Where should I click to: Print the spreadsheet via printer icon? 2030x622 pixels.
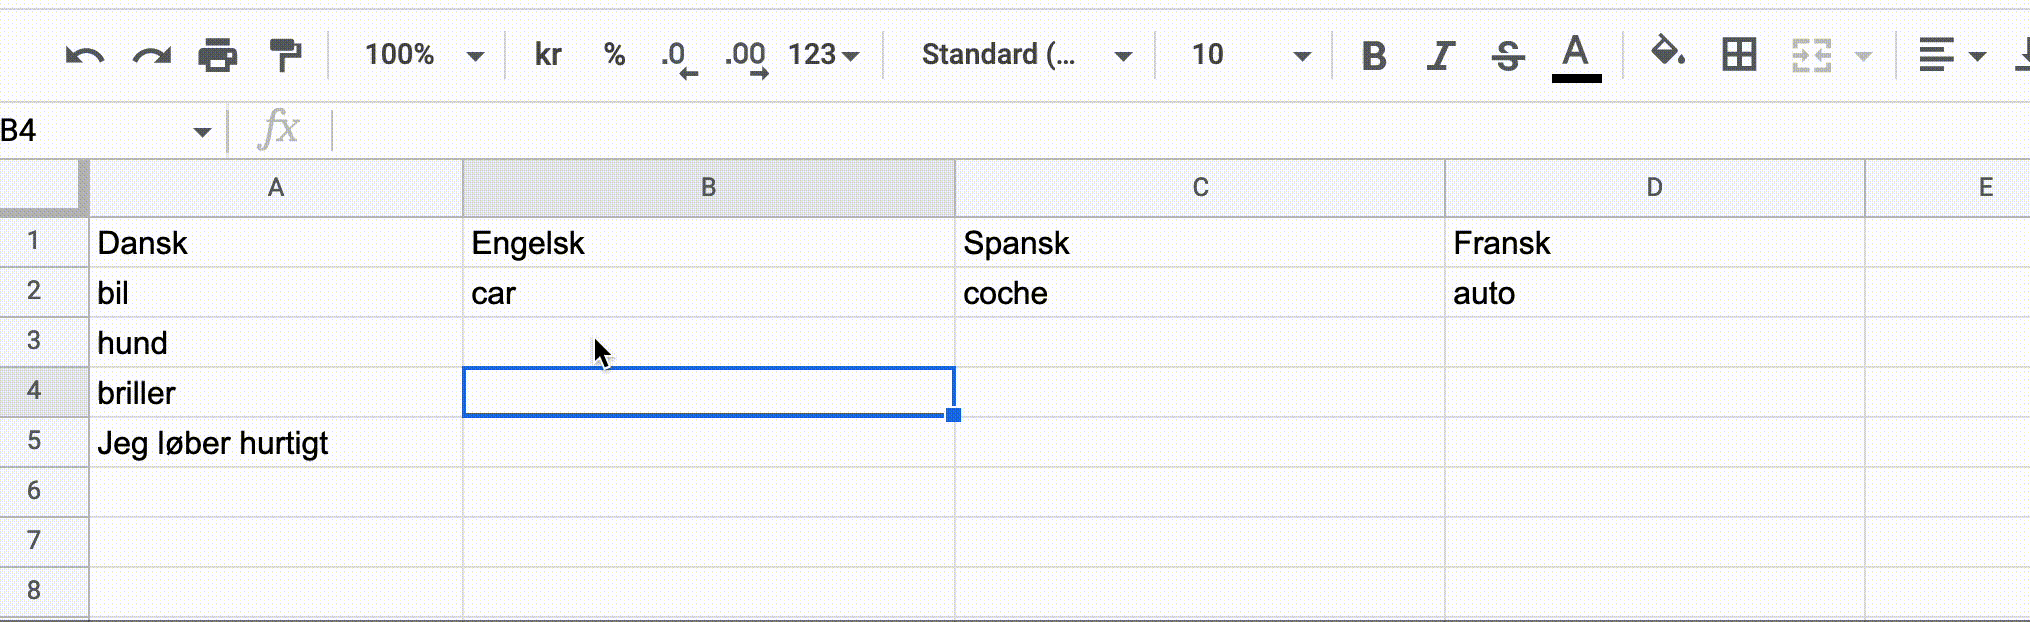pos(218,55)
